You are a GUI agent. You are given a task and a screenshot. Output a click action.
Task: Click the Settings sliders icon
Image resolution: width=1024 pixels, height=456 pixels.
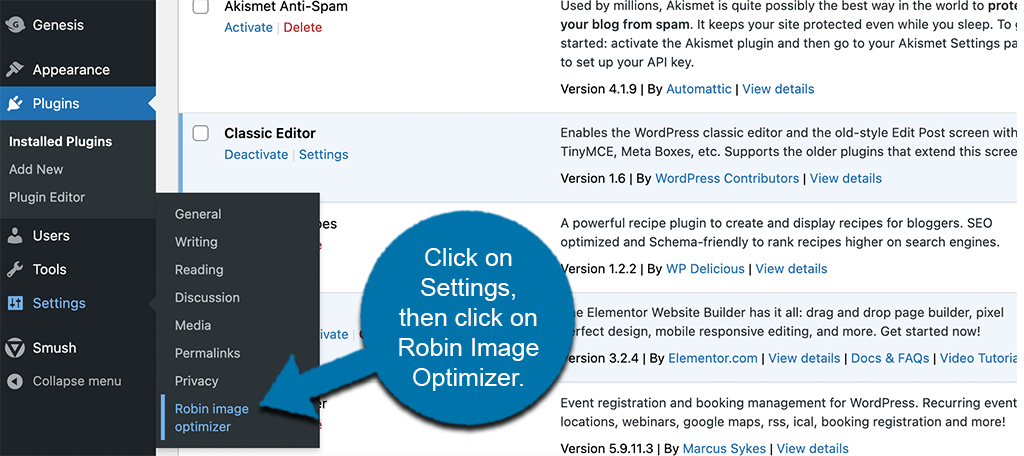click(15, 303)
